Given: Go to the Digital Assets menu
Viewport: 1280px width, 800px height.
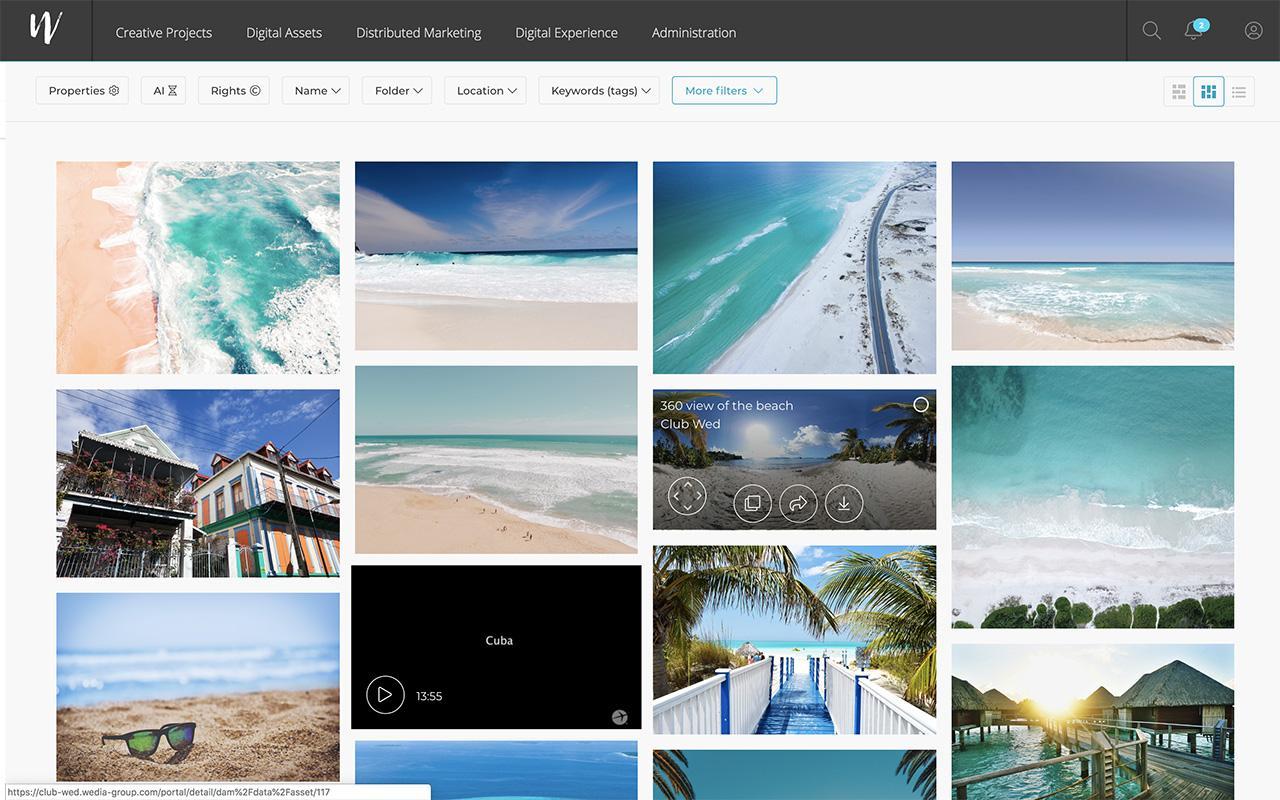Looking at the screenshot, I should tap(284, 31).
